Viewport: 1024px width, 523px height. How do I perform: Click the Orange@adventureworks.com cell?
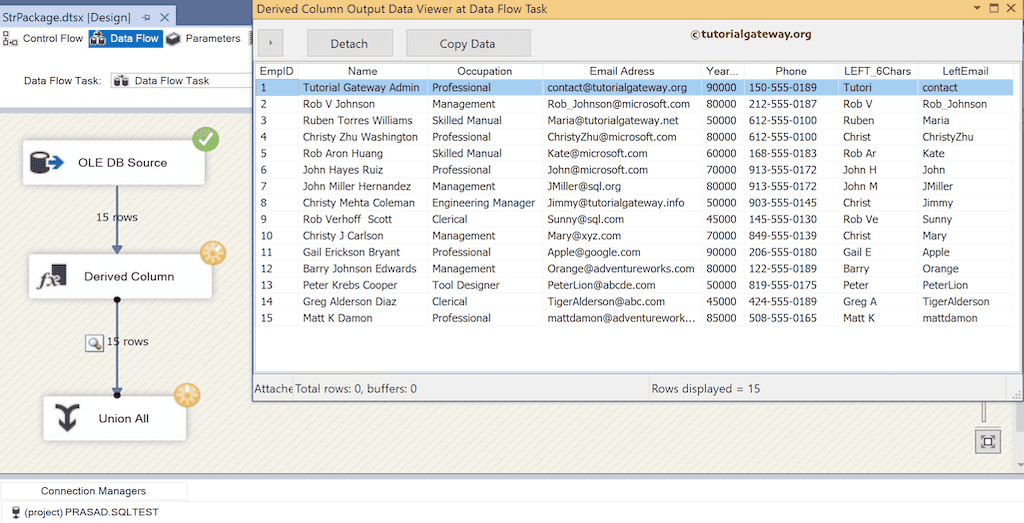tap(622, 268)
